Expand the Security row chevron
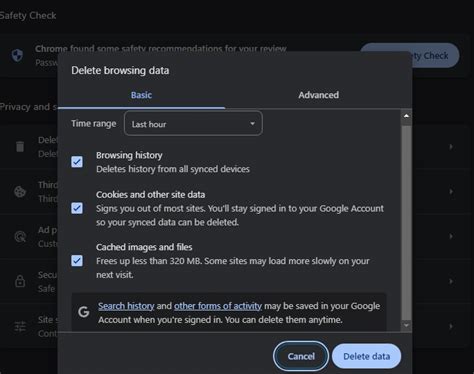 pos(451,281)
